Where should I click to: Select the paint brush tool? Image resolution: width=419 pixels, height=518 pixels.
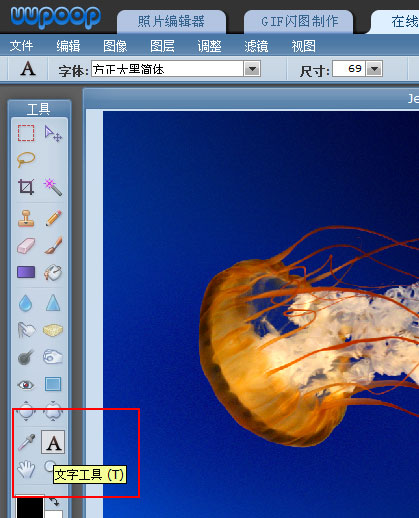[53, 245]
